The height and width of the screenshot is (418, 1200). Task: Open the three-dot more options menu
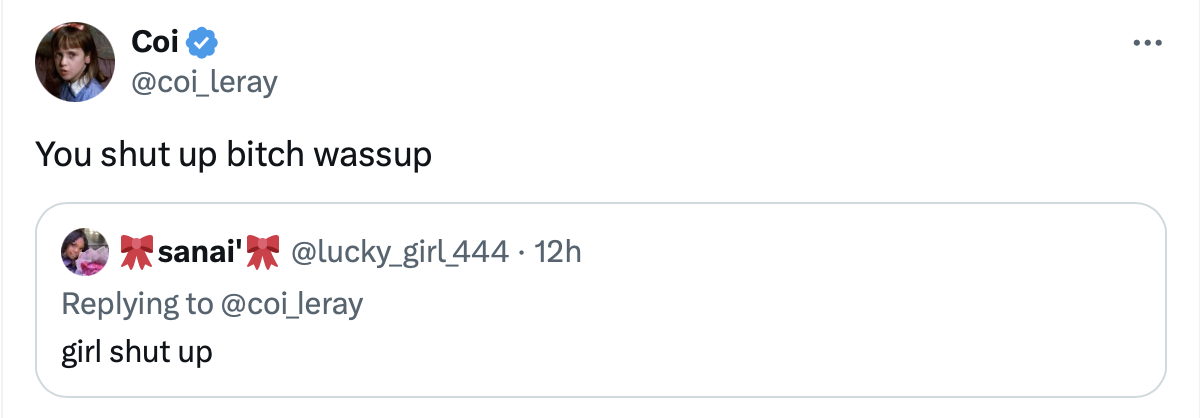[1146, 44]
